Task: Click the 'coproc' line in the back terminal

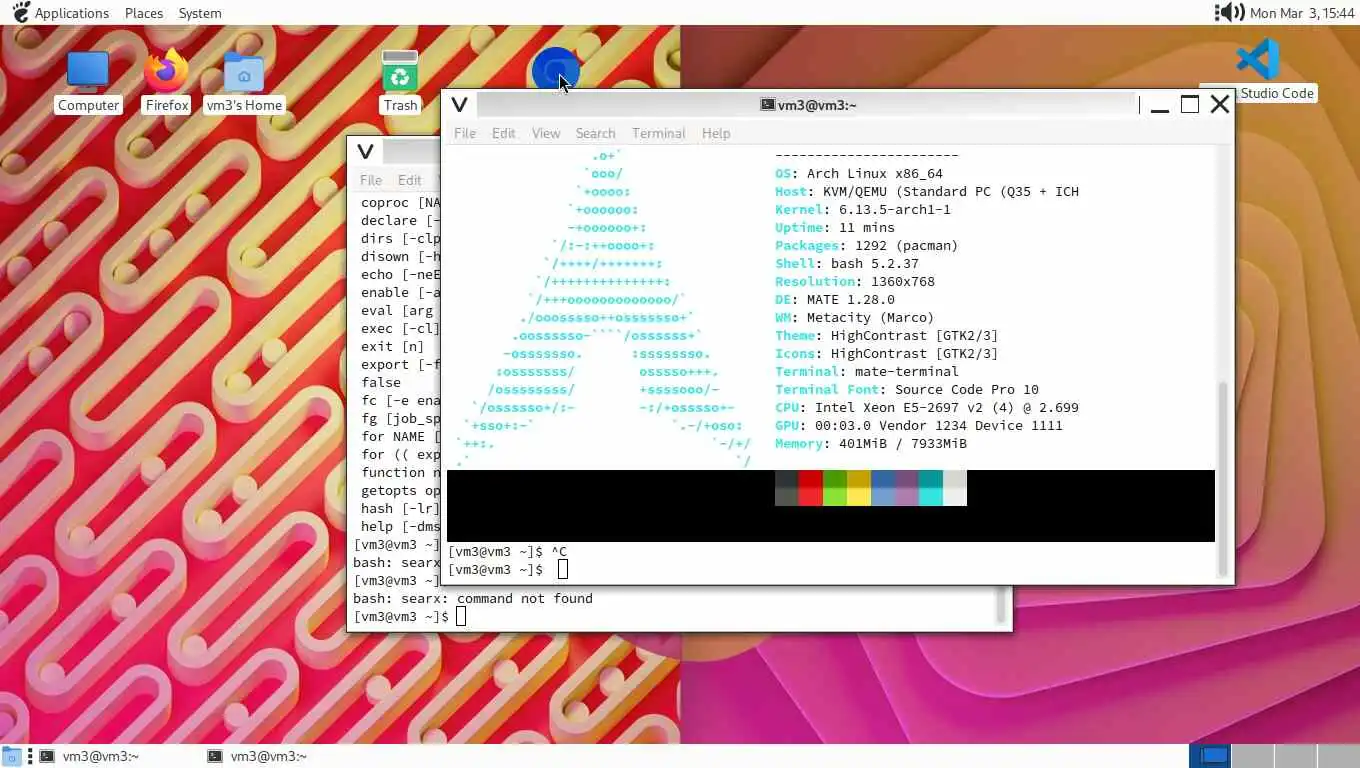Action: (400, 202)
